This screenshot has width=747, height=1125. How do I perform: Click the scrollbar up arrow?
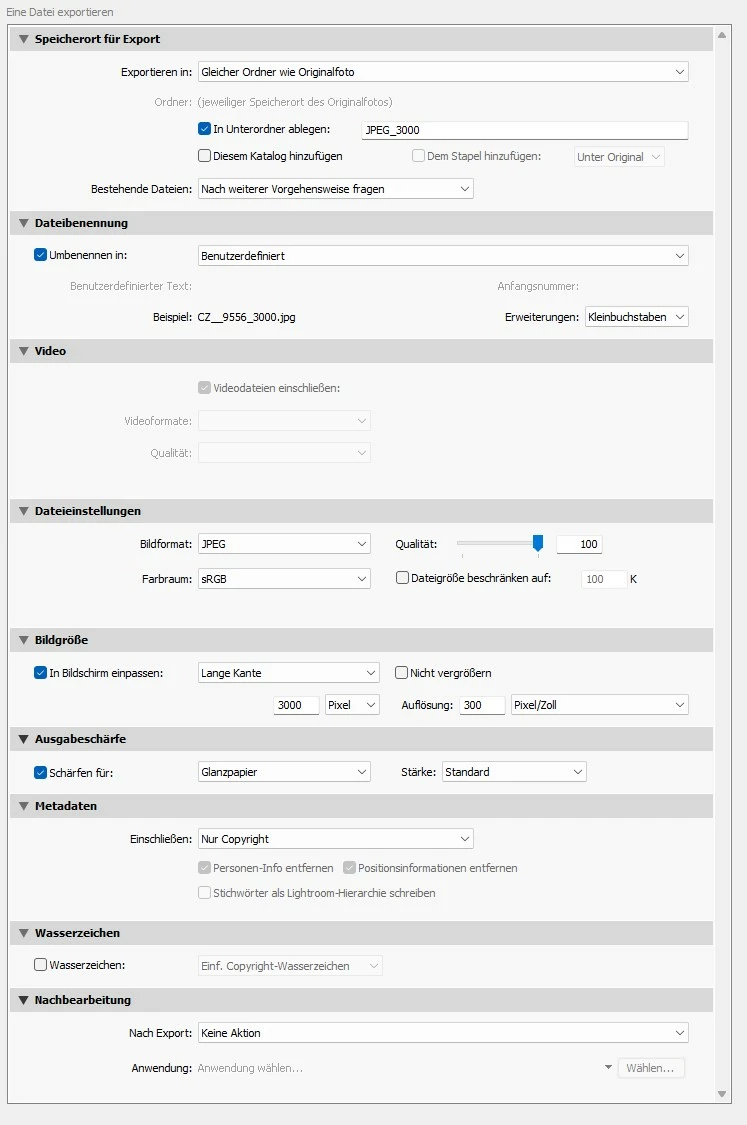coord(722,34)
